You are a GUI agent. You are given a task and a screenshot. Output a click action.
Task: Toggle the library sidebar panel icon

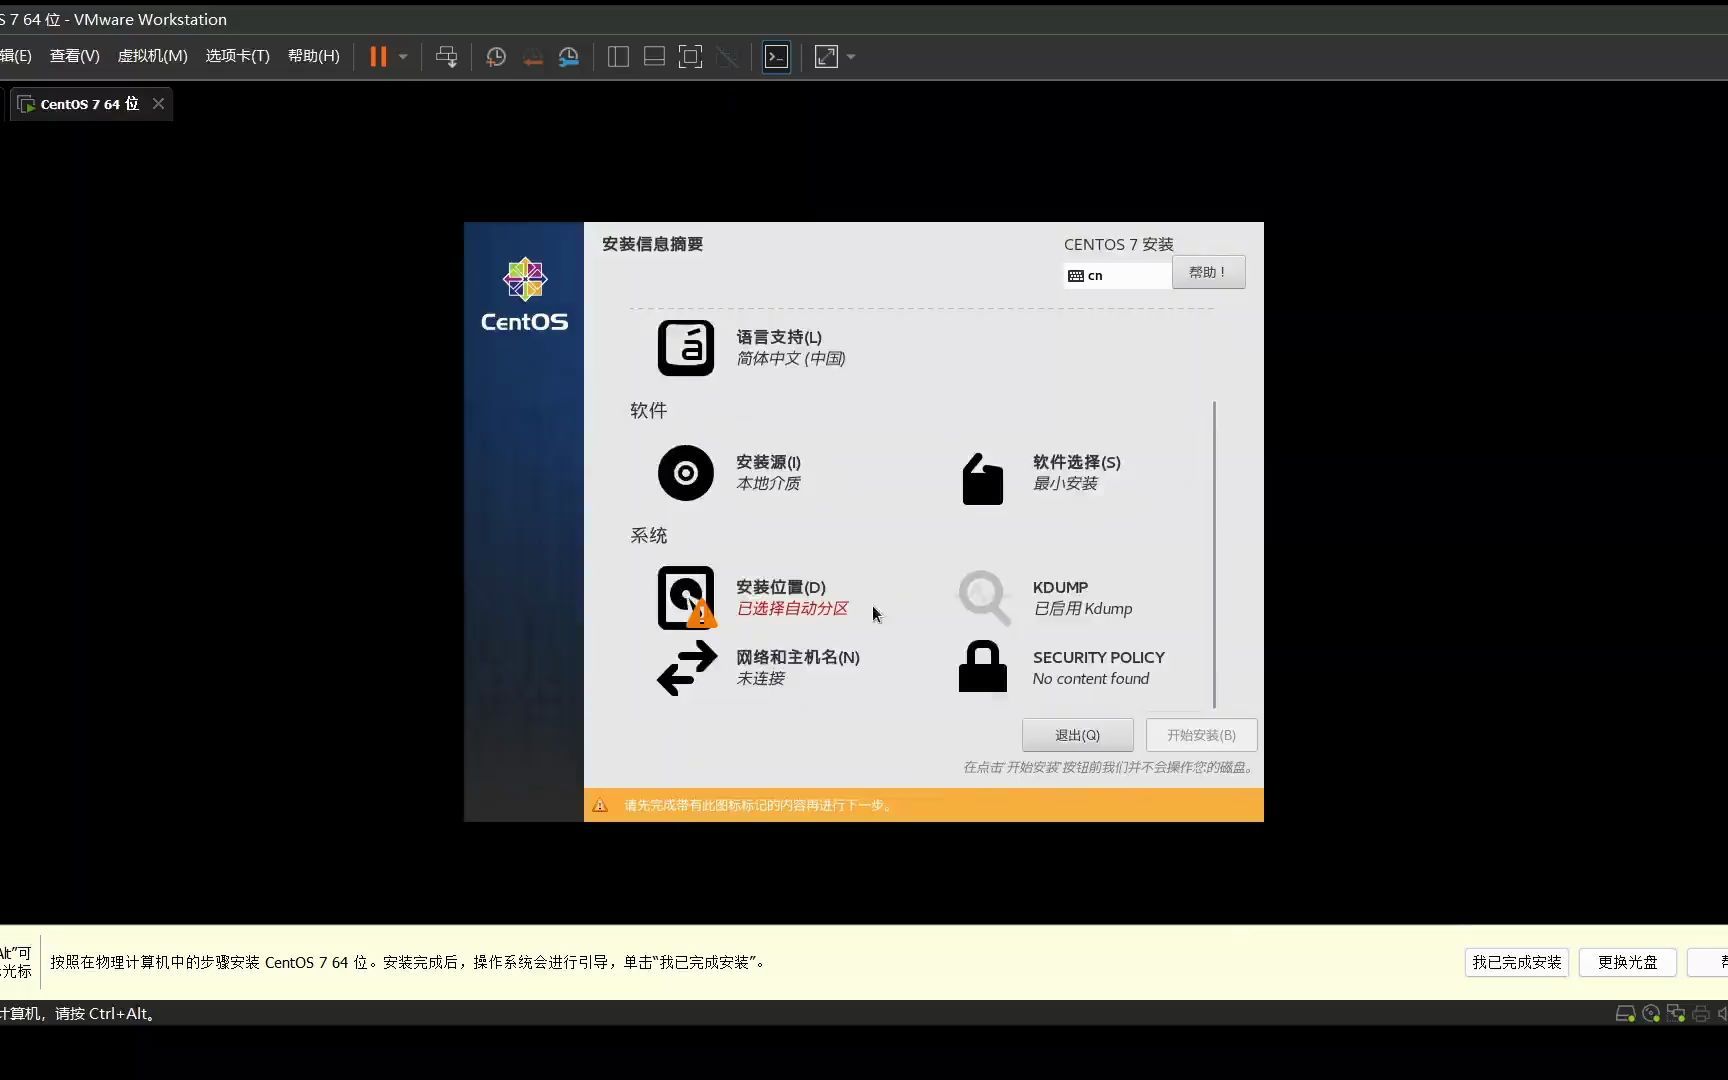pos(618,56)
